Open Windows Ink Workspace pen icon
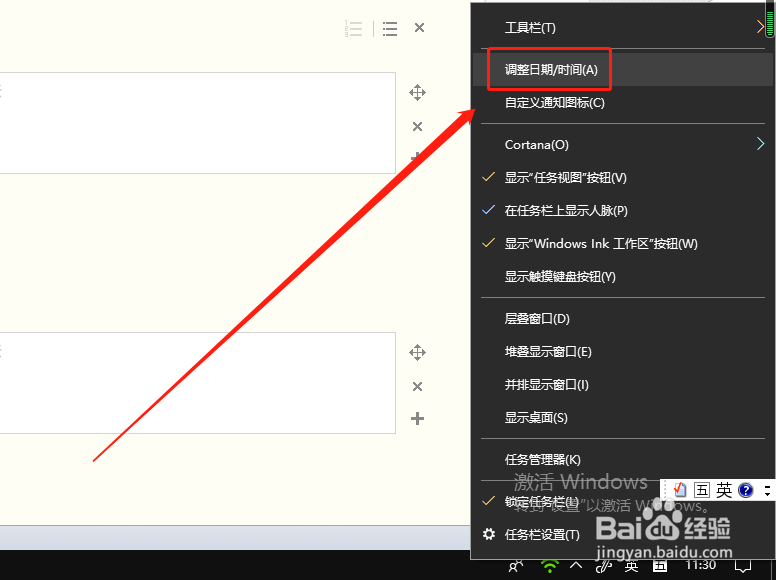The width and height of the screenshot is (776, 580). point(604,567)
